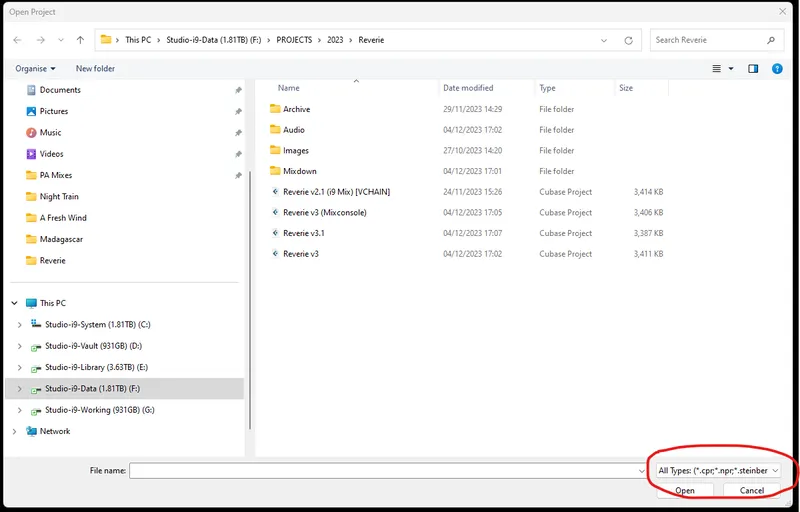Viewport: 800px width, 512px height.
Task: Select Studio-i9-Data (F:) in the breadcrumb
Action: [214, 40]
